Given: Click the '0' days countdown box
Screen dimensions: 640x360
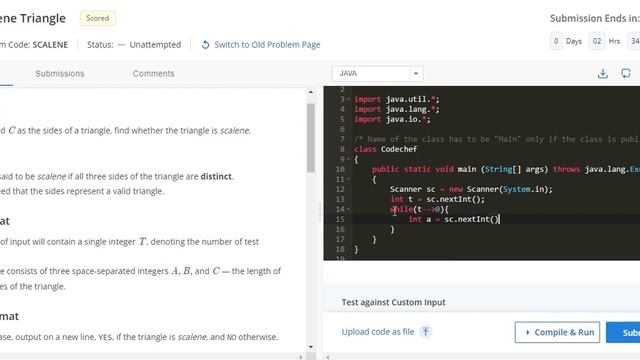Looking at the screenshot, I should click(x=556, y=41).
